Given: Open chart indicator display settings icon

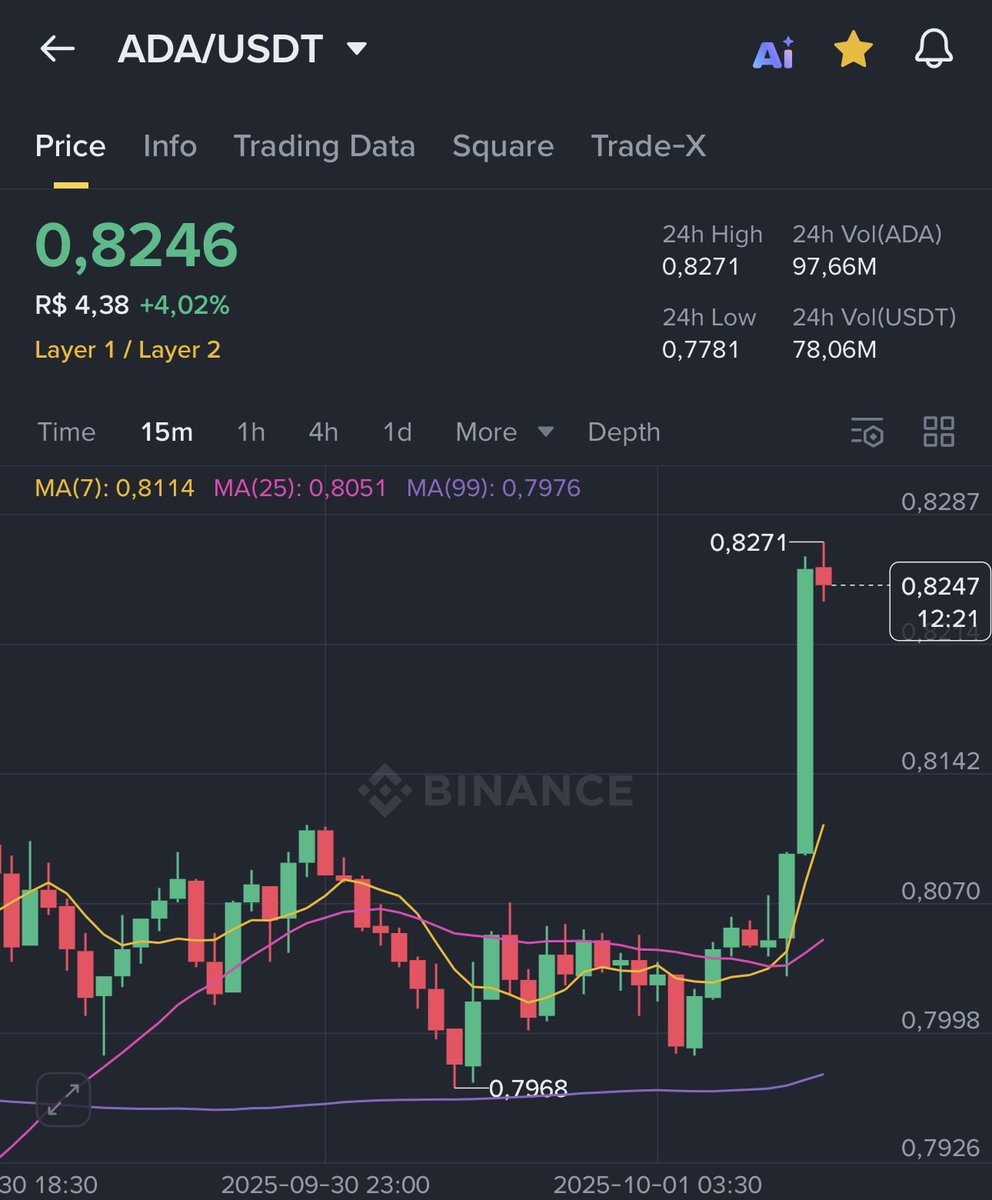Looking at the screenshot, I should point(867,432).
